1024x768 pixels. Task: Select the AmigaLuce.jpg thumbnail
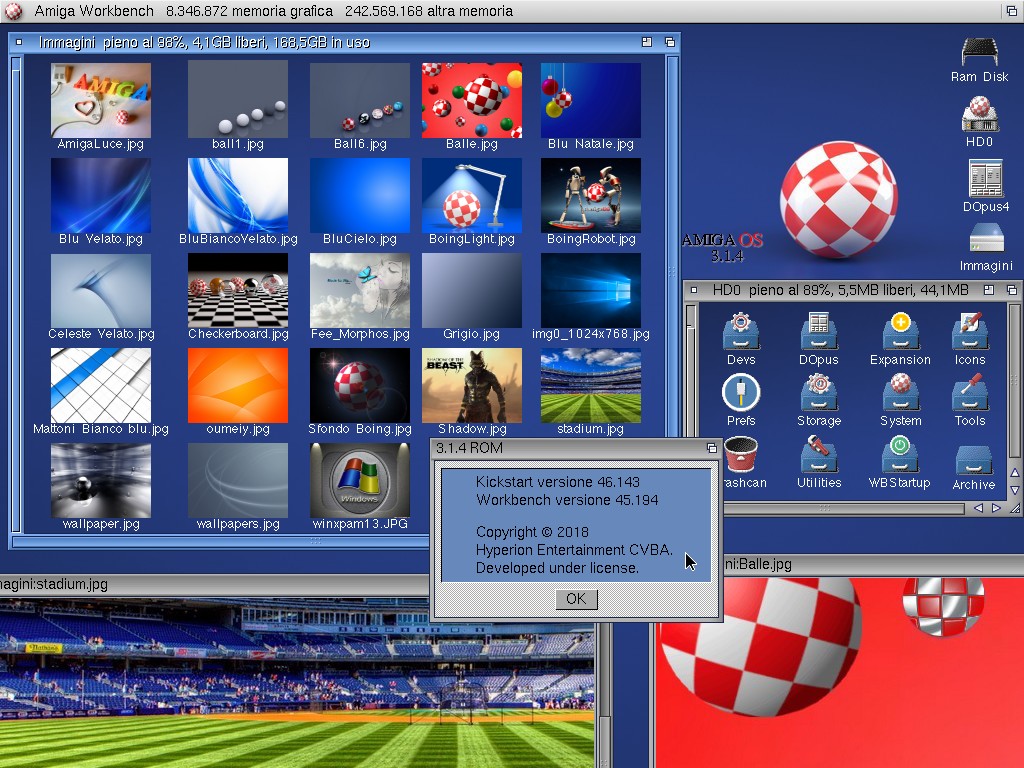click(x=101, y=100)
